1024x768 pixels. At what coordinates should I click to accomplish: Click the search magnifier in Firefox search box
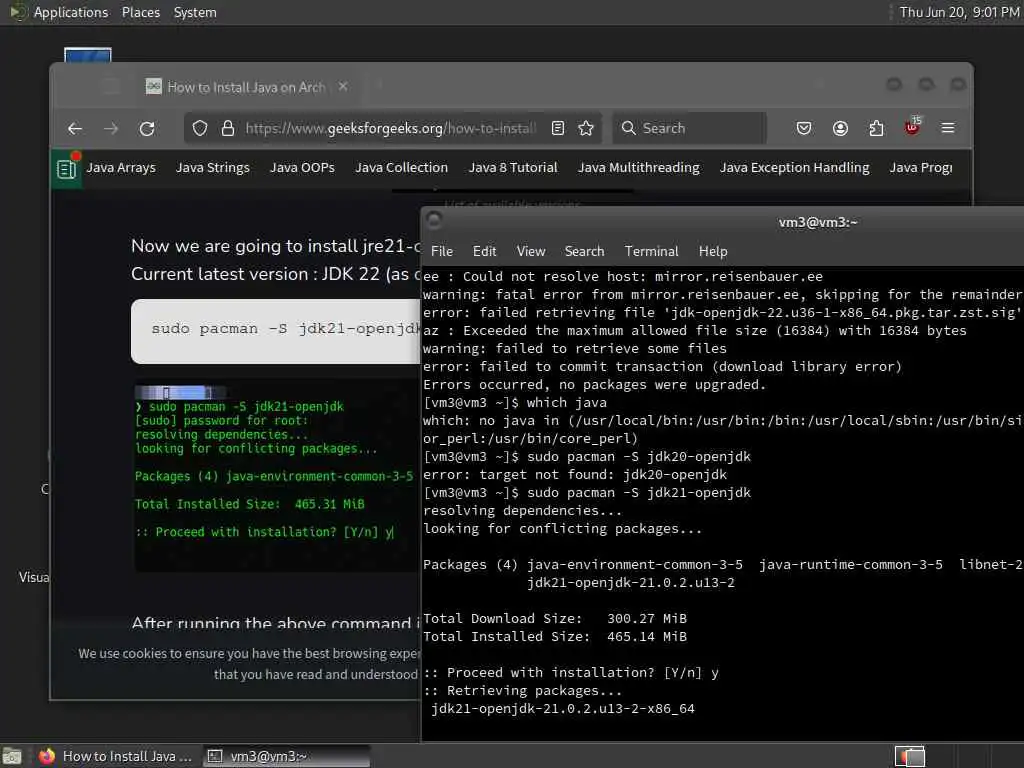click(x=628, y=128)
